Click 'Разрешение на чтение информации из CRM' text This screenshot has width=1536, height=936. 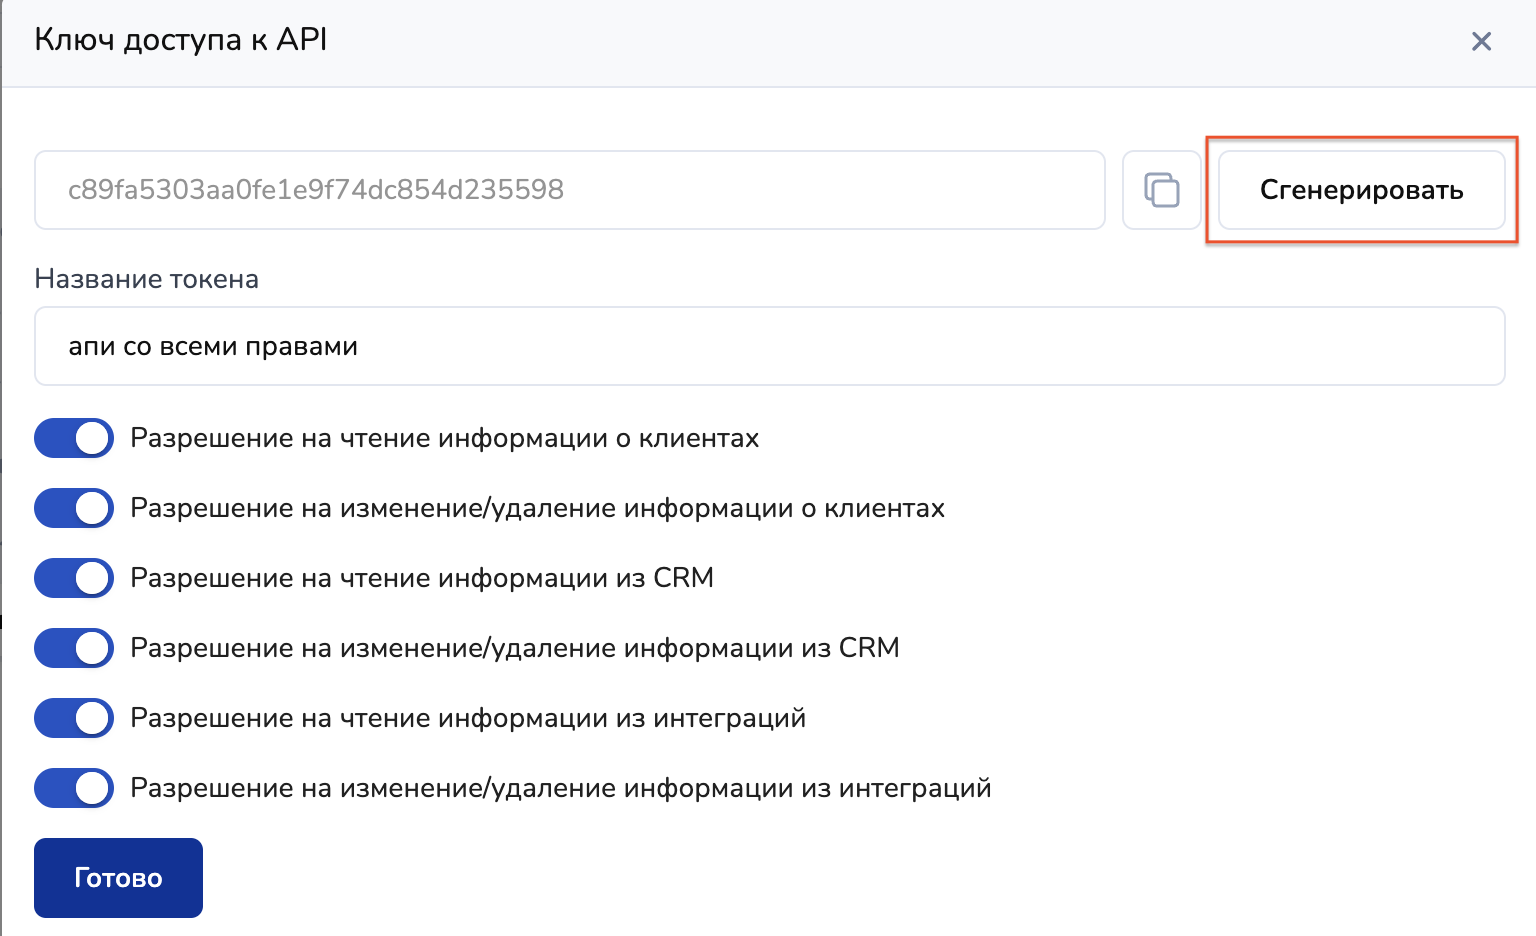pyautogui.click(x=422, y=578)
